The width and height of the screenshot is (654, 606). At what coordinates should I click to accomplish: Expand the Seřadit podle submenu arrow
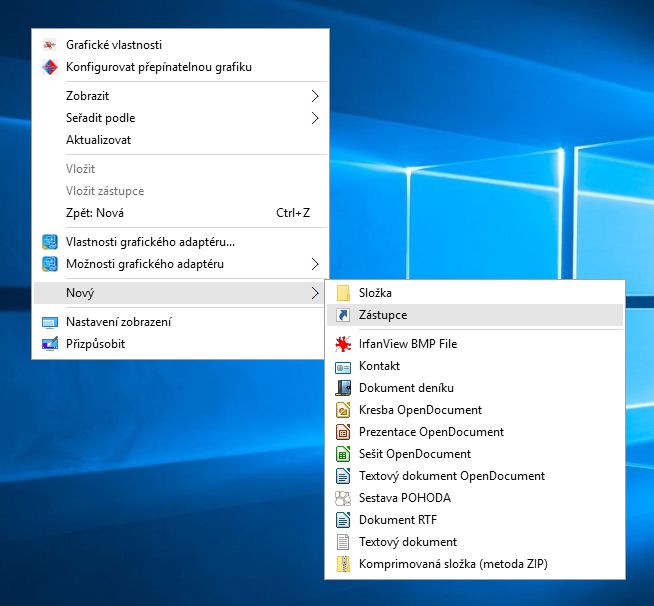tap(315, 118)
